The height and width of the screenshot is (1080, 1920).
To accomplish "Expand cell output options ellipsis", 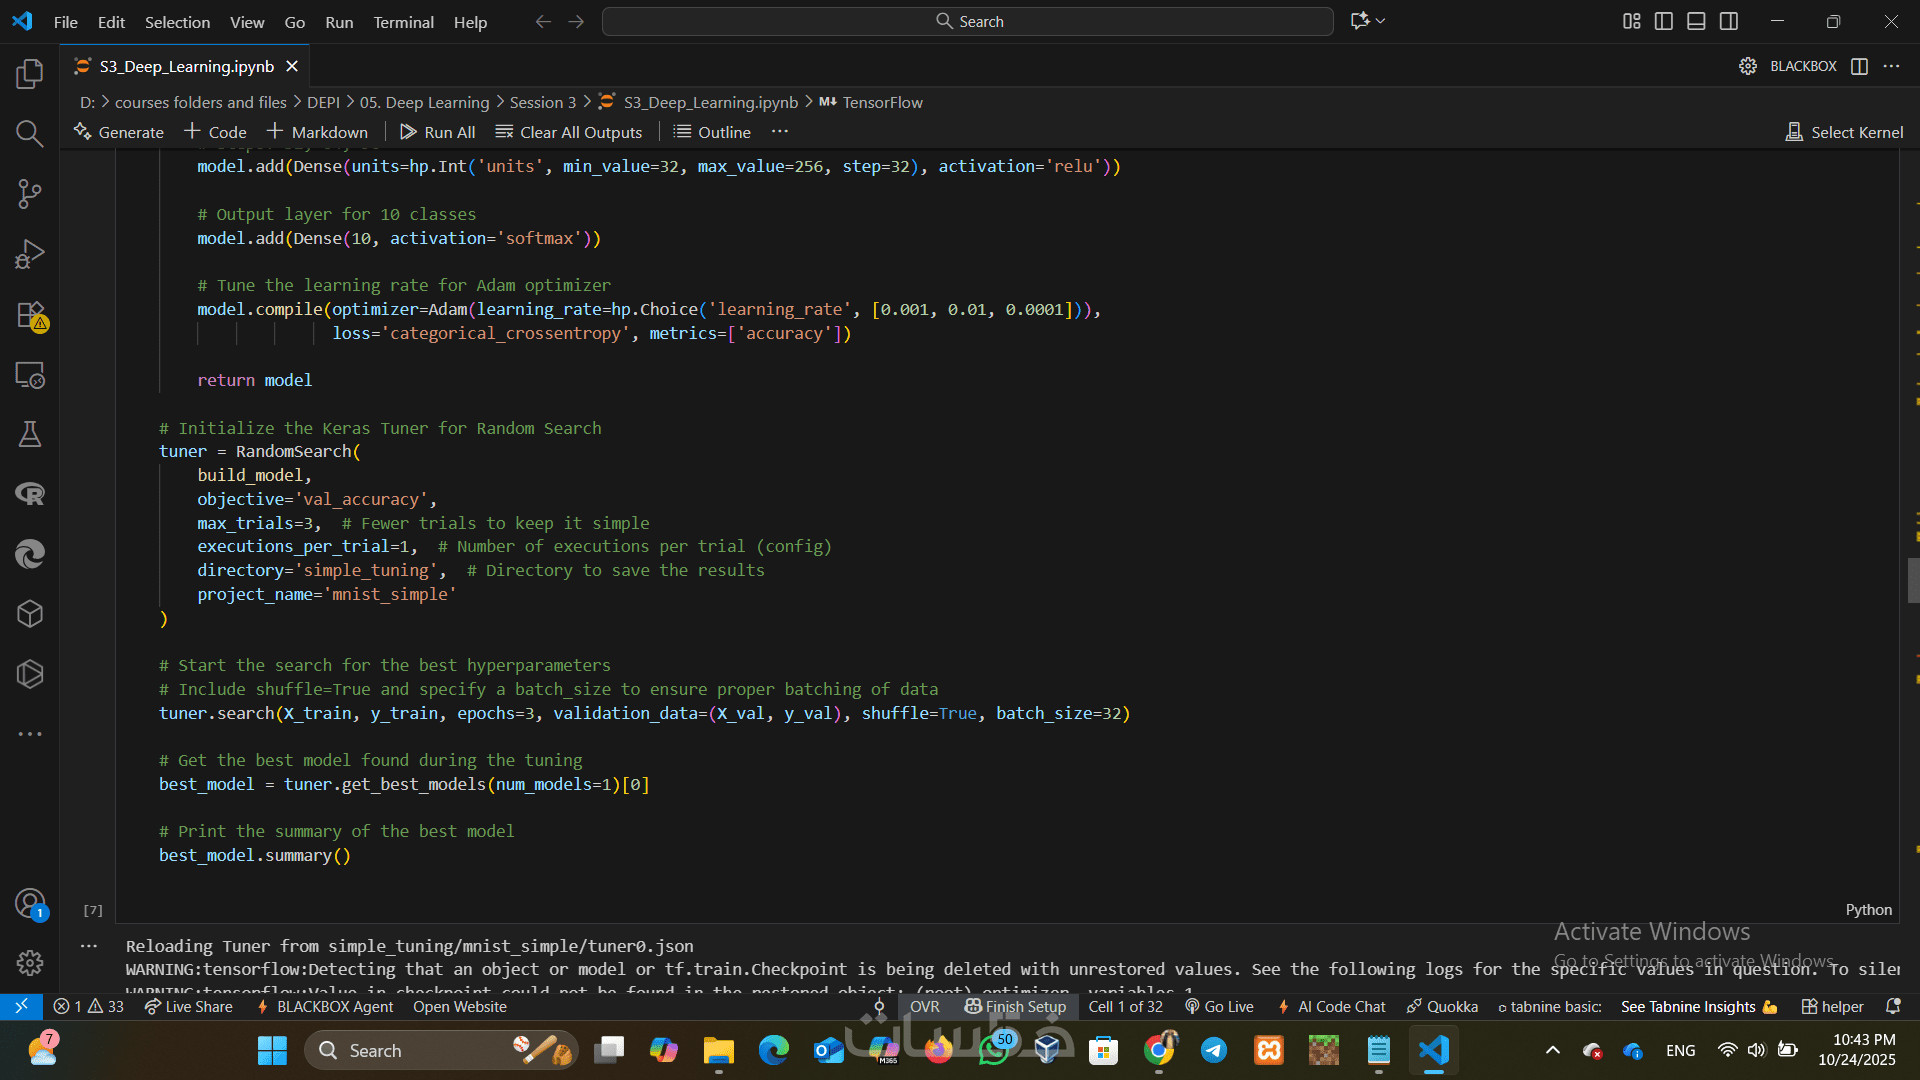I will click(x=89, y=946).
